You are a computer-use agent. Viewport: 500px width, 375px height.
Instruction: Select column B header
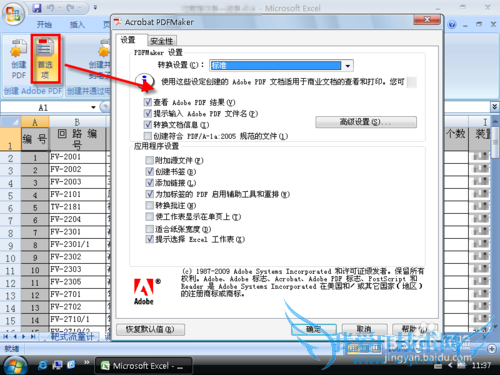pyautogui.click(x=77, y=122)
